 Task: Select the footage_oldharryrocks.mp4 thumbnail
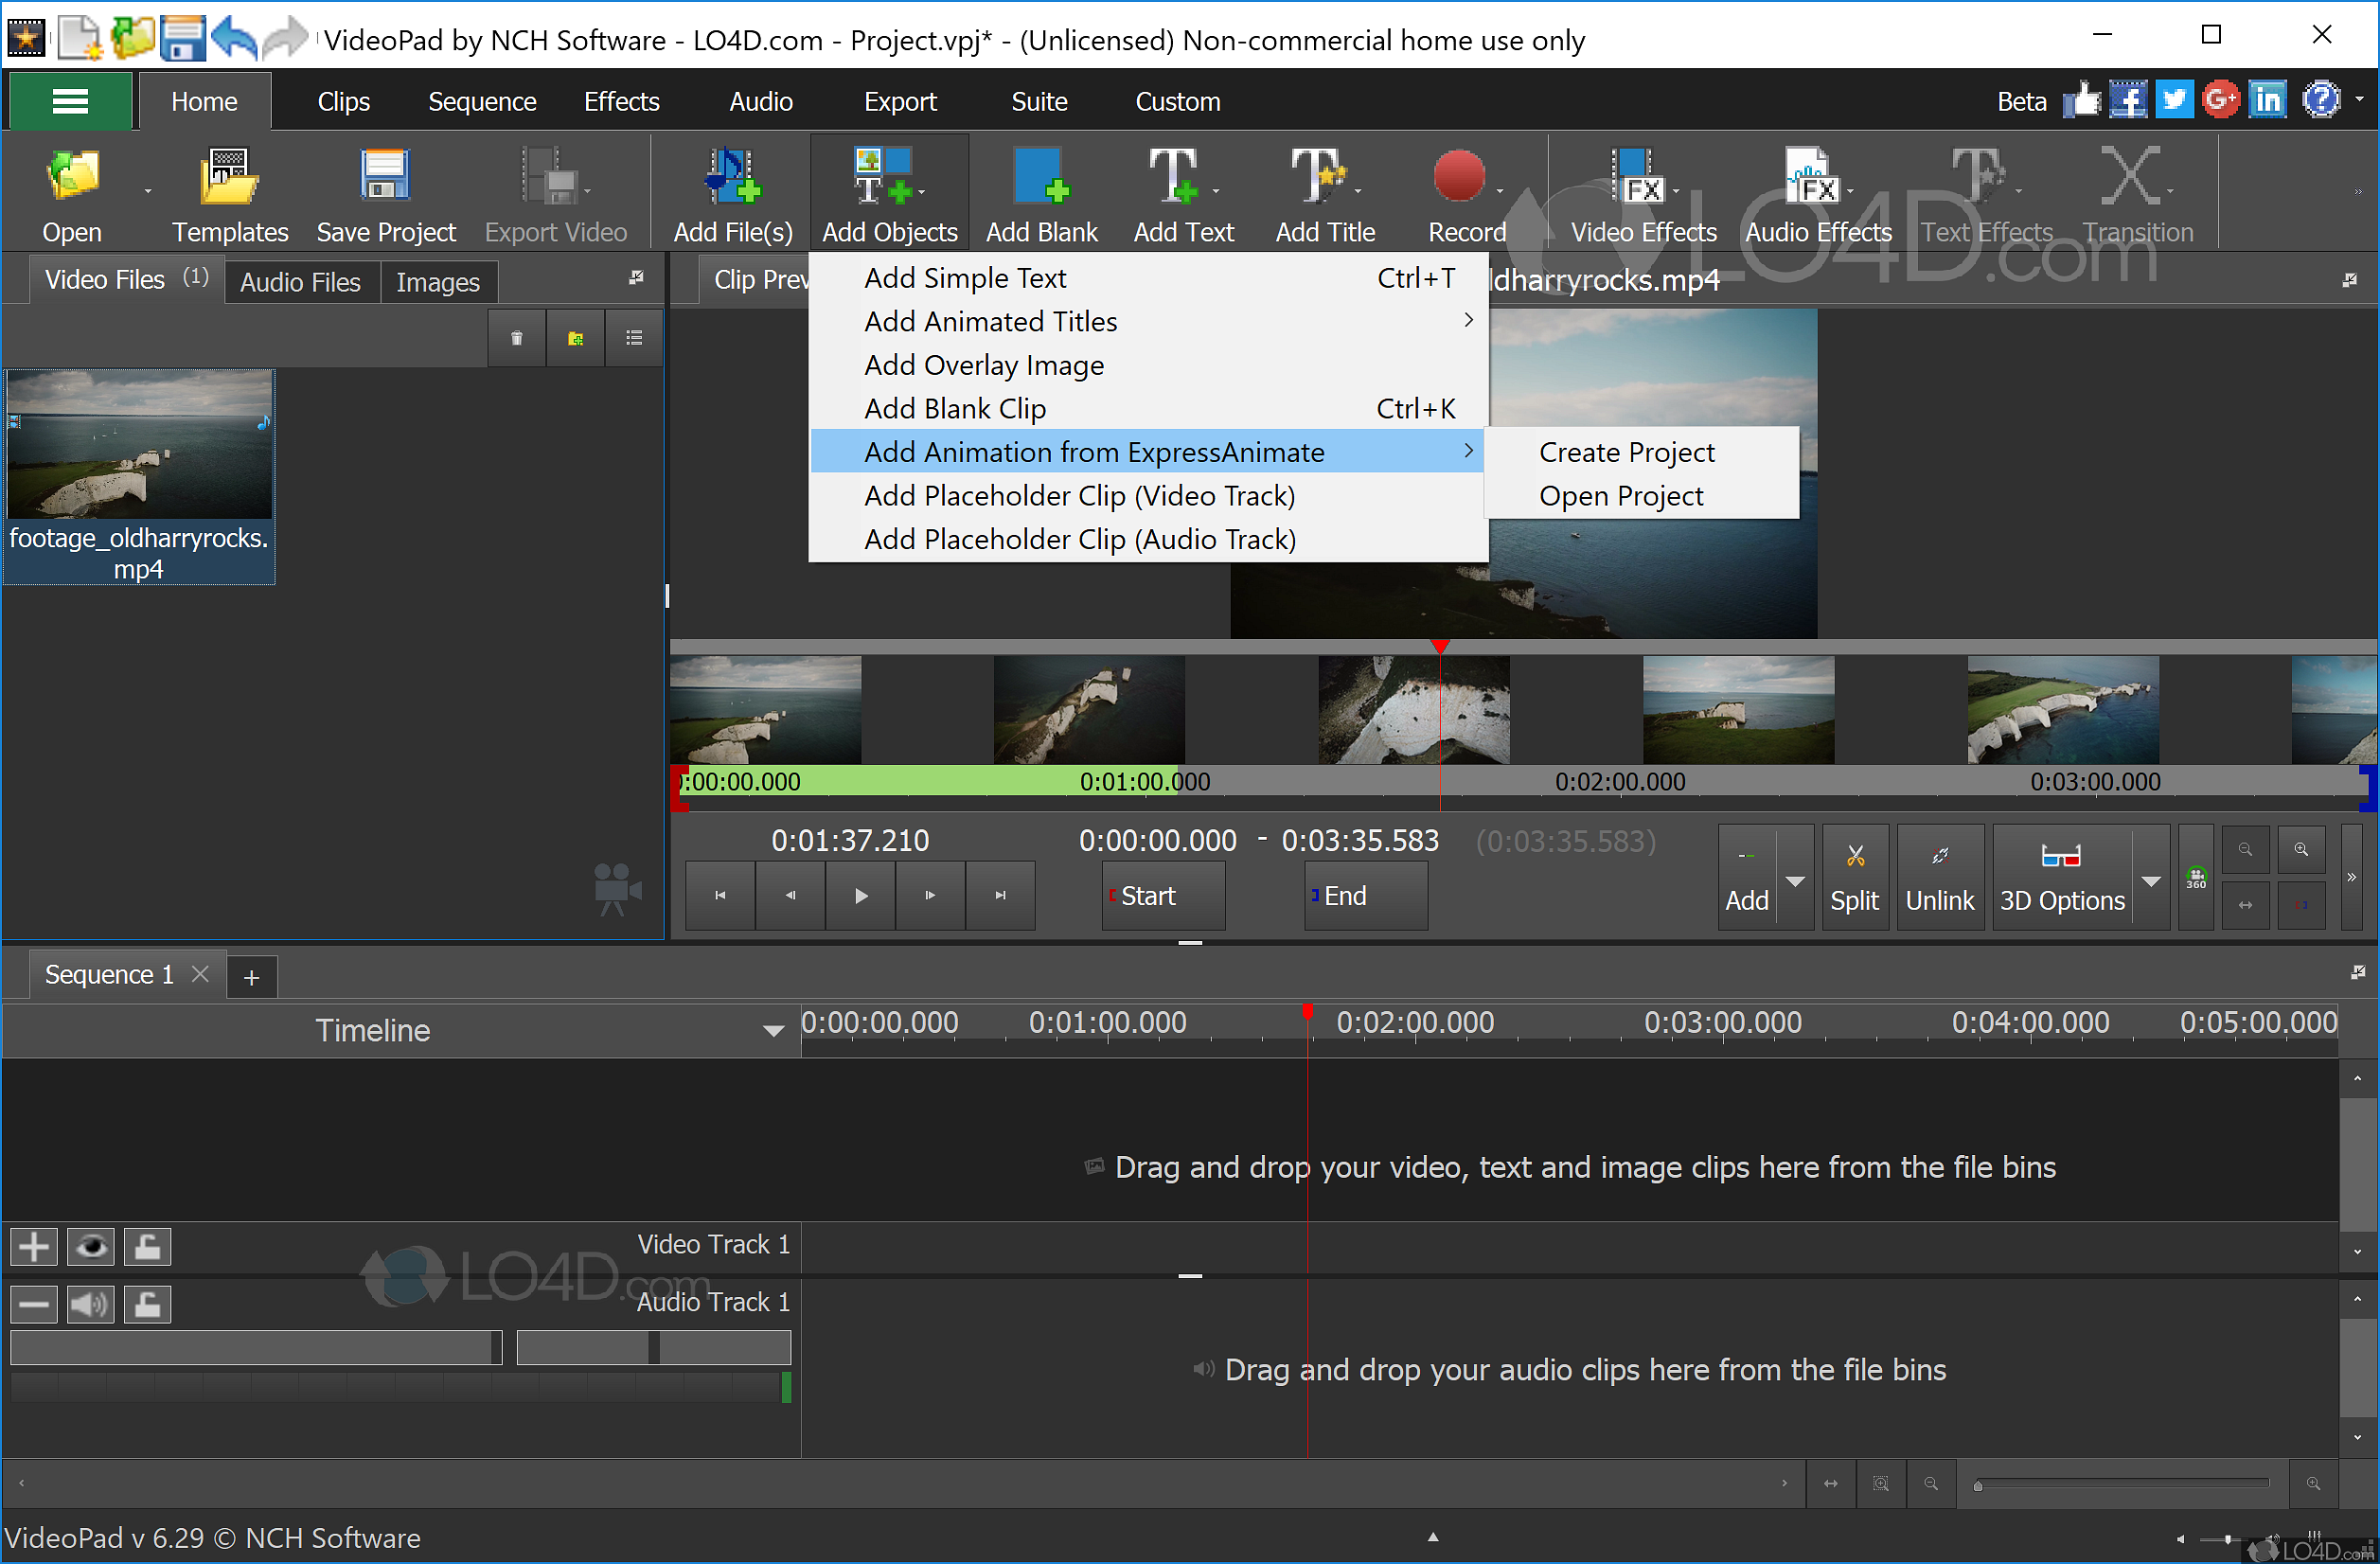140,445
